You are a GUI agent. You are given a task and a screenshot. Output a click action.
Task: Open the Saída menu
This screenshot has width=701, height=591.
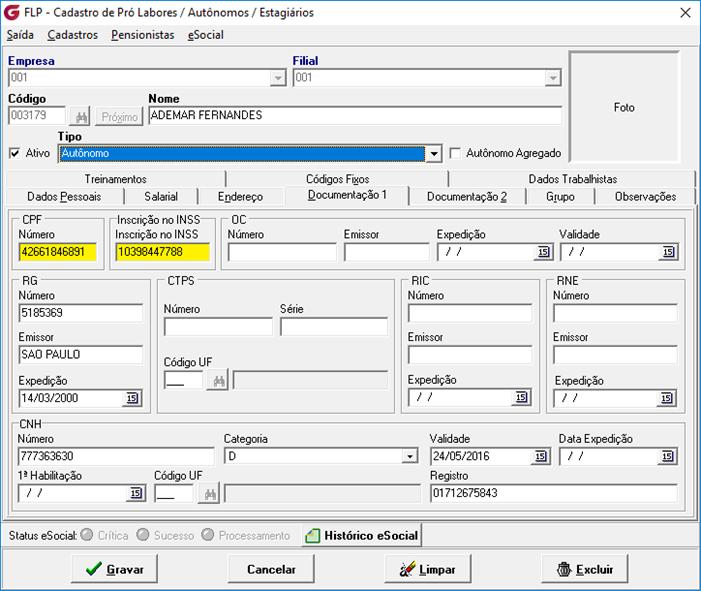tap(20, 35)
